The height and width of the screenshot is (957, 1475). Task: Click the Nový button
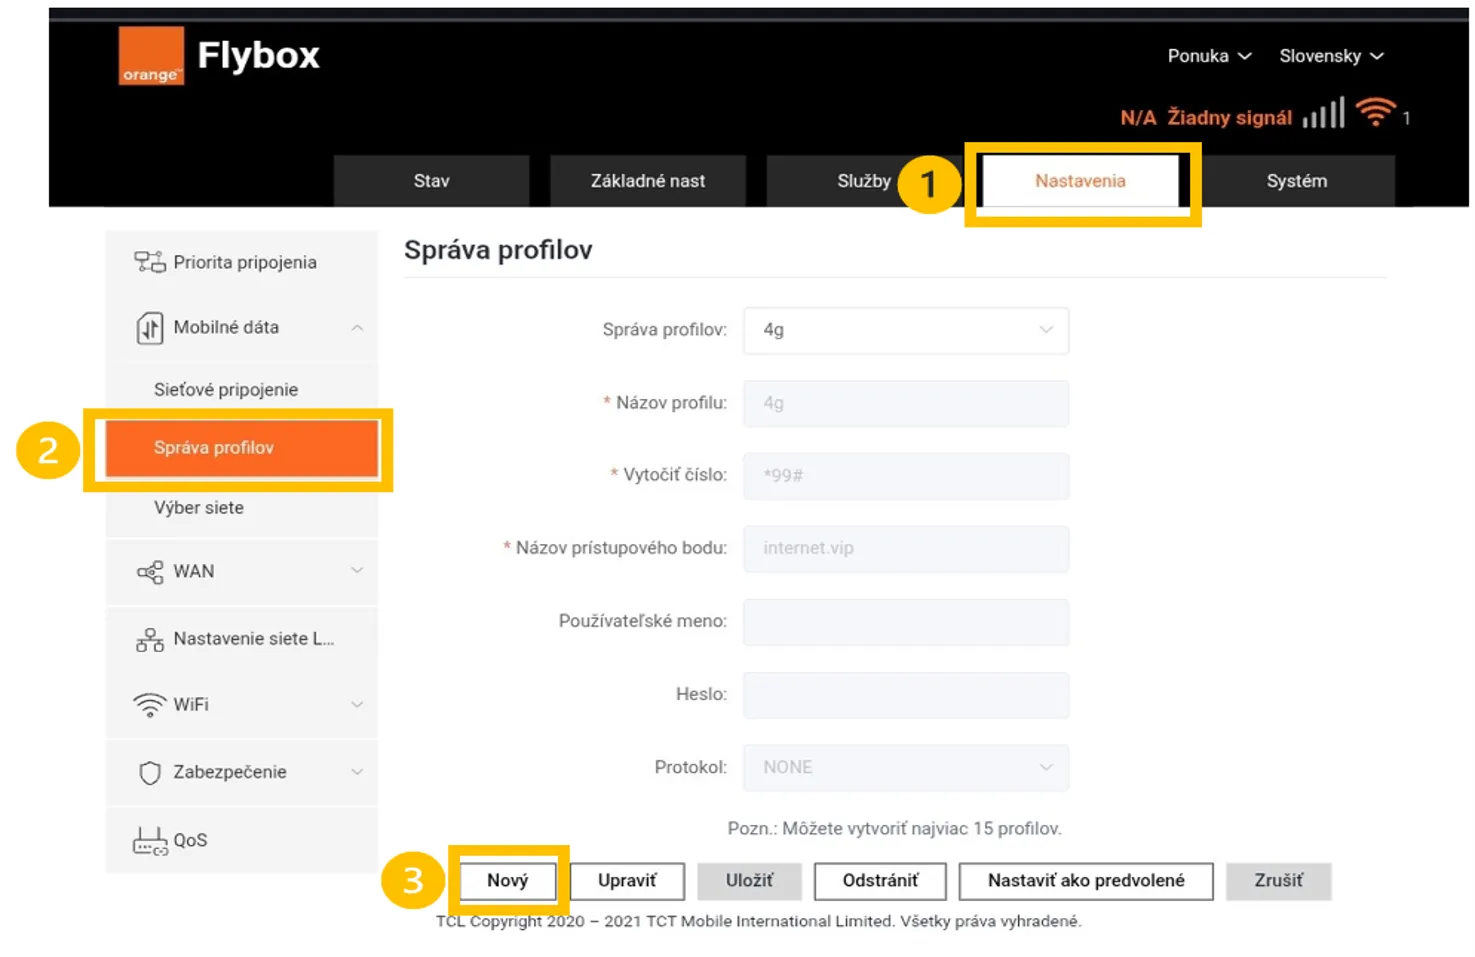(507, 881)
